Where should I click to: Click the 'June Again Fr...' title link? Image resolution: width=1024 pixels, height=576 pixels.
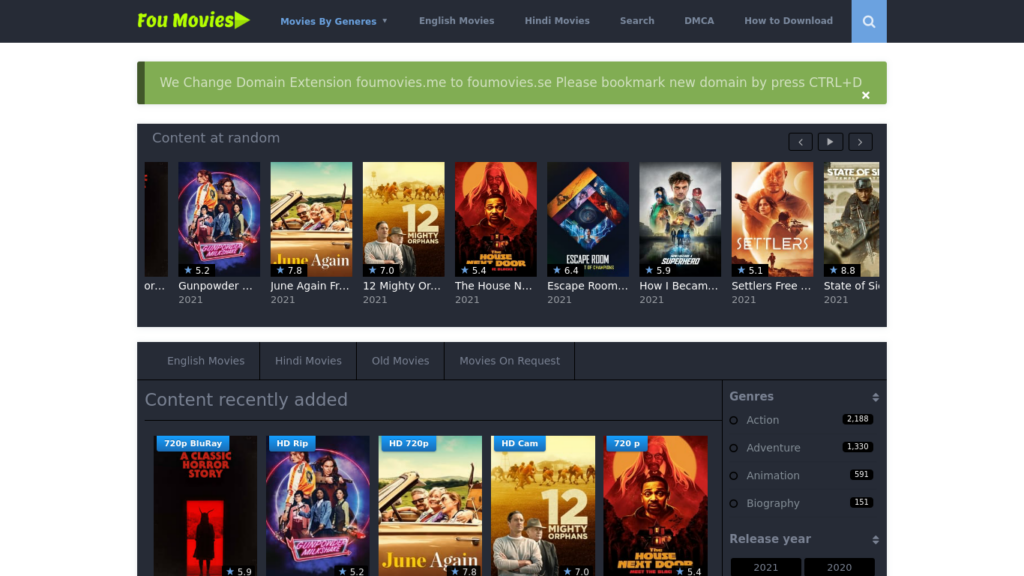click(x=310, y=285)
